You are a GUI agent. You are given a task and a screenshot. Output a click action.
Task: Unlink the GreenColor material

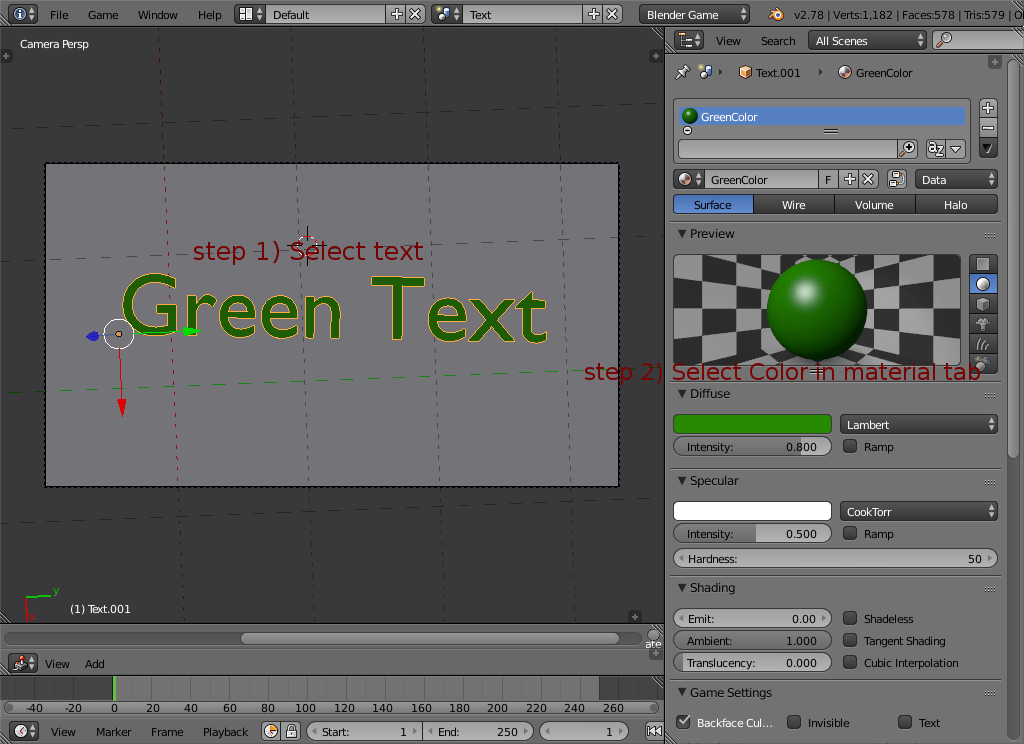(x=867, y=179)
